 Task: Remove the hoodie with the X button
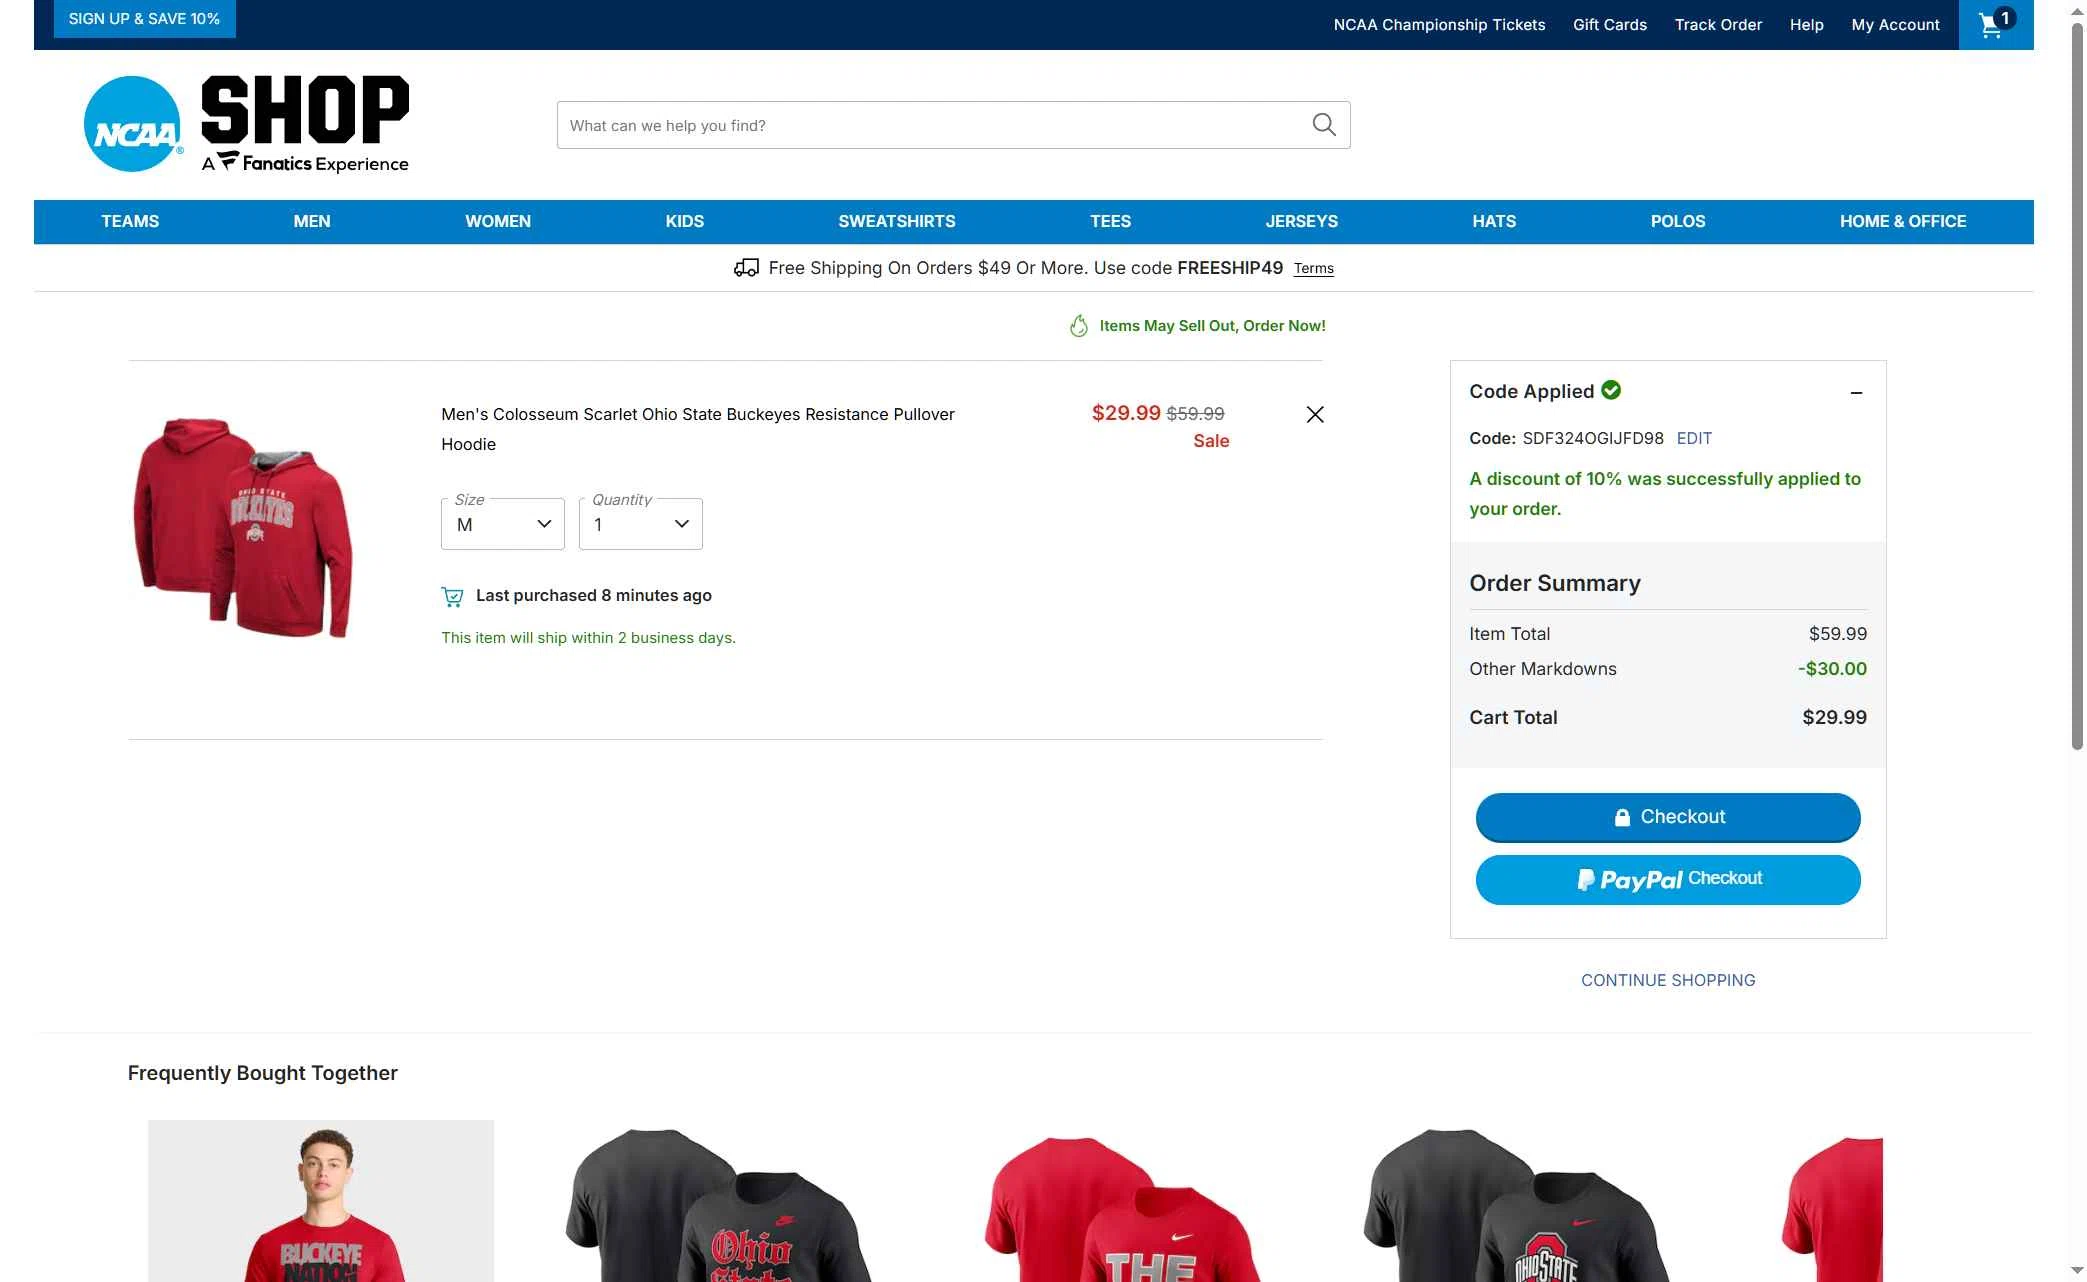tap(1314, 414)
